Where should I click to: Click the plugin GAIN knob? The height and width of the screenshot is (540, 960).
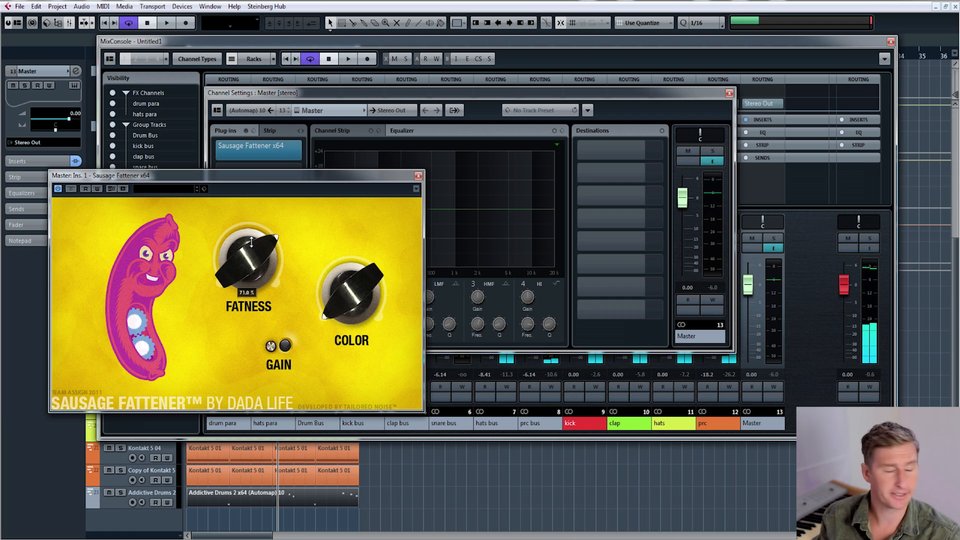coord(285,345)
